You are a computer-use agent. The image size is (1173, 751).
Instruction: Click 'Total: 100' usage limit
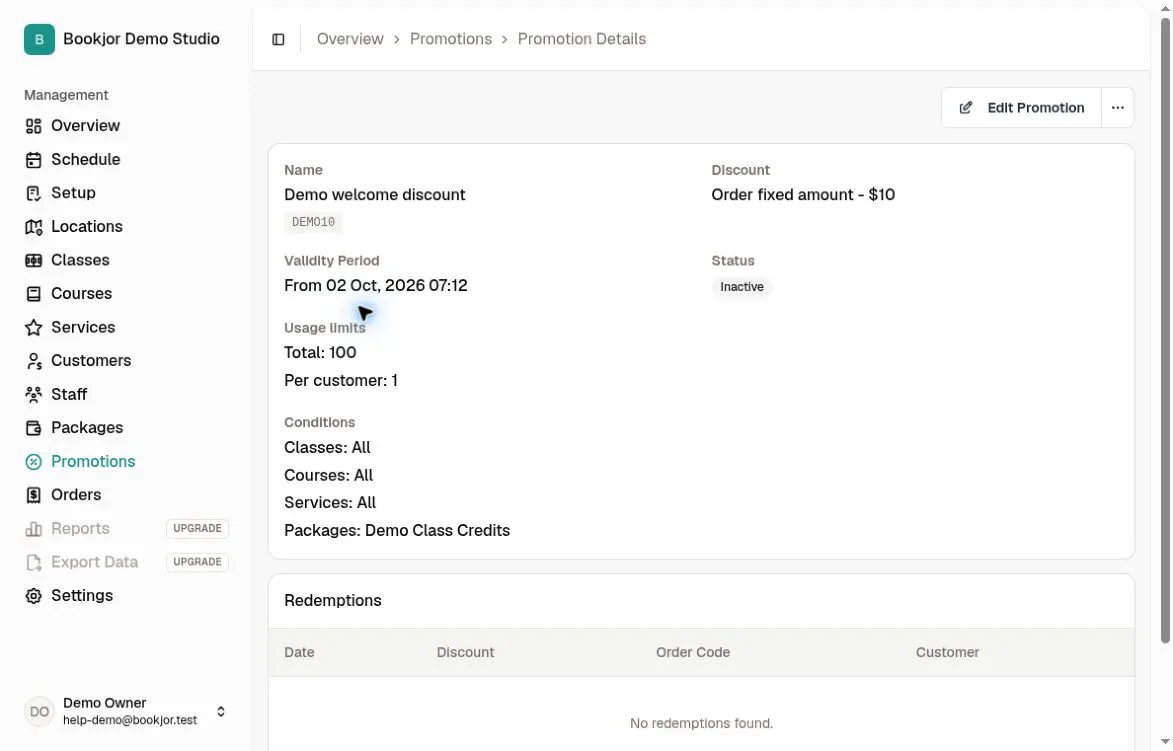(x=320, y=352)
